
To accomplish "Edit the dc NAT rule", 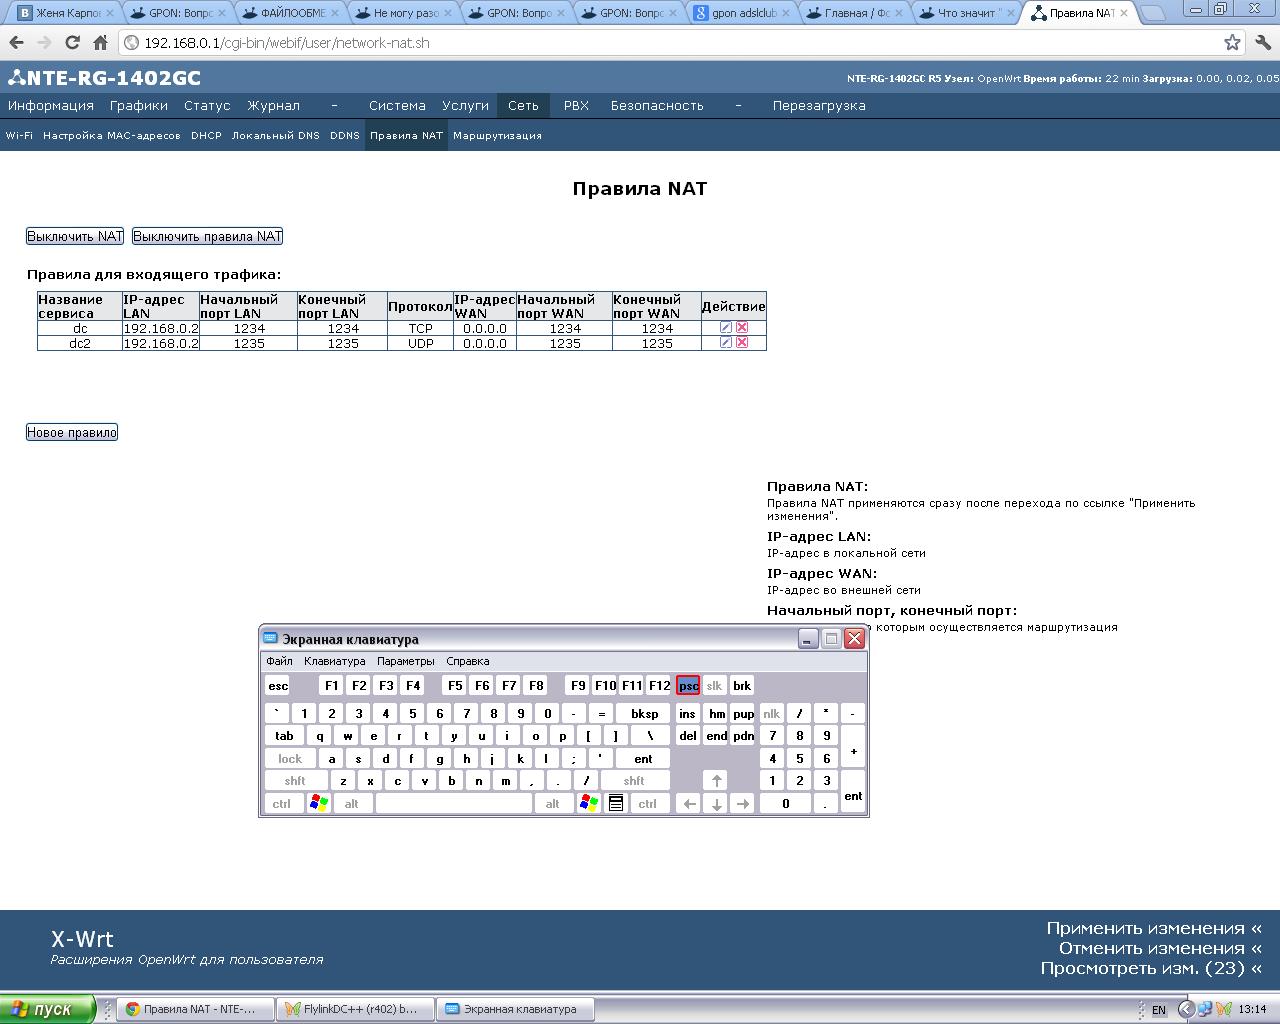I will 726,328.
